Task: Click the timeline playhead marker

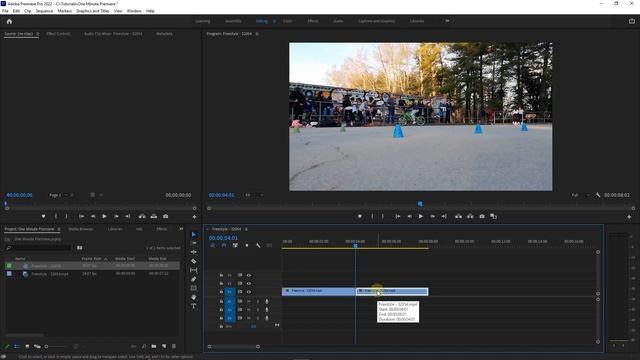Action: [x=356, y=245]
